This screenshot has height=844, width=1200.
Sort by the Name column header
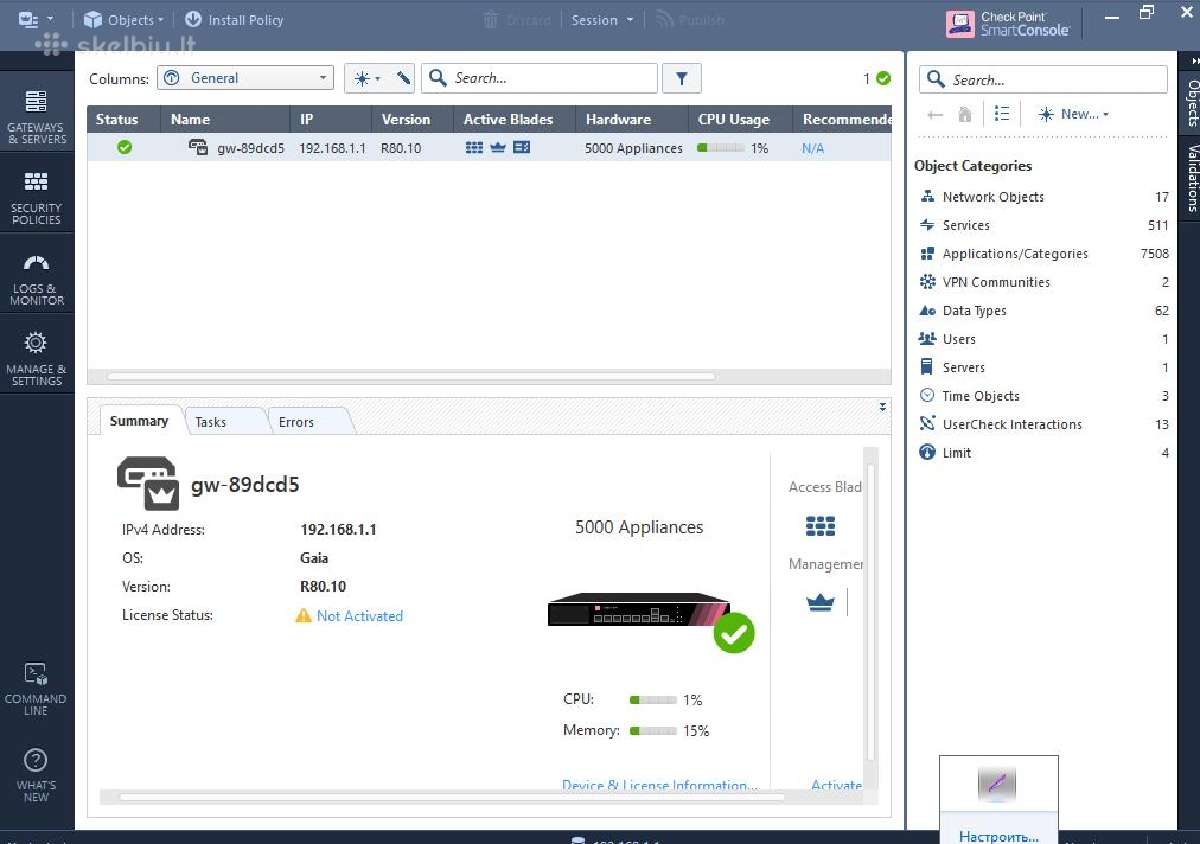pos(225,119)
